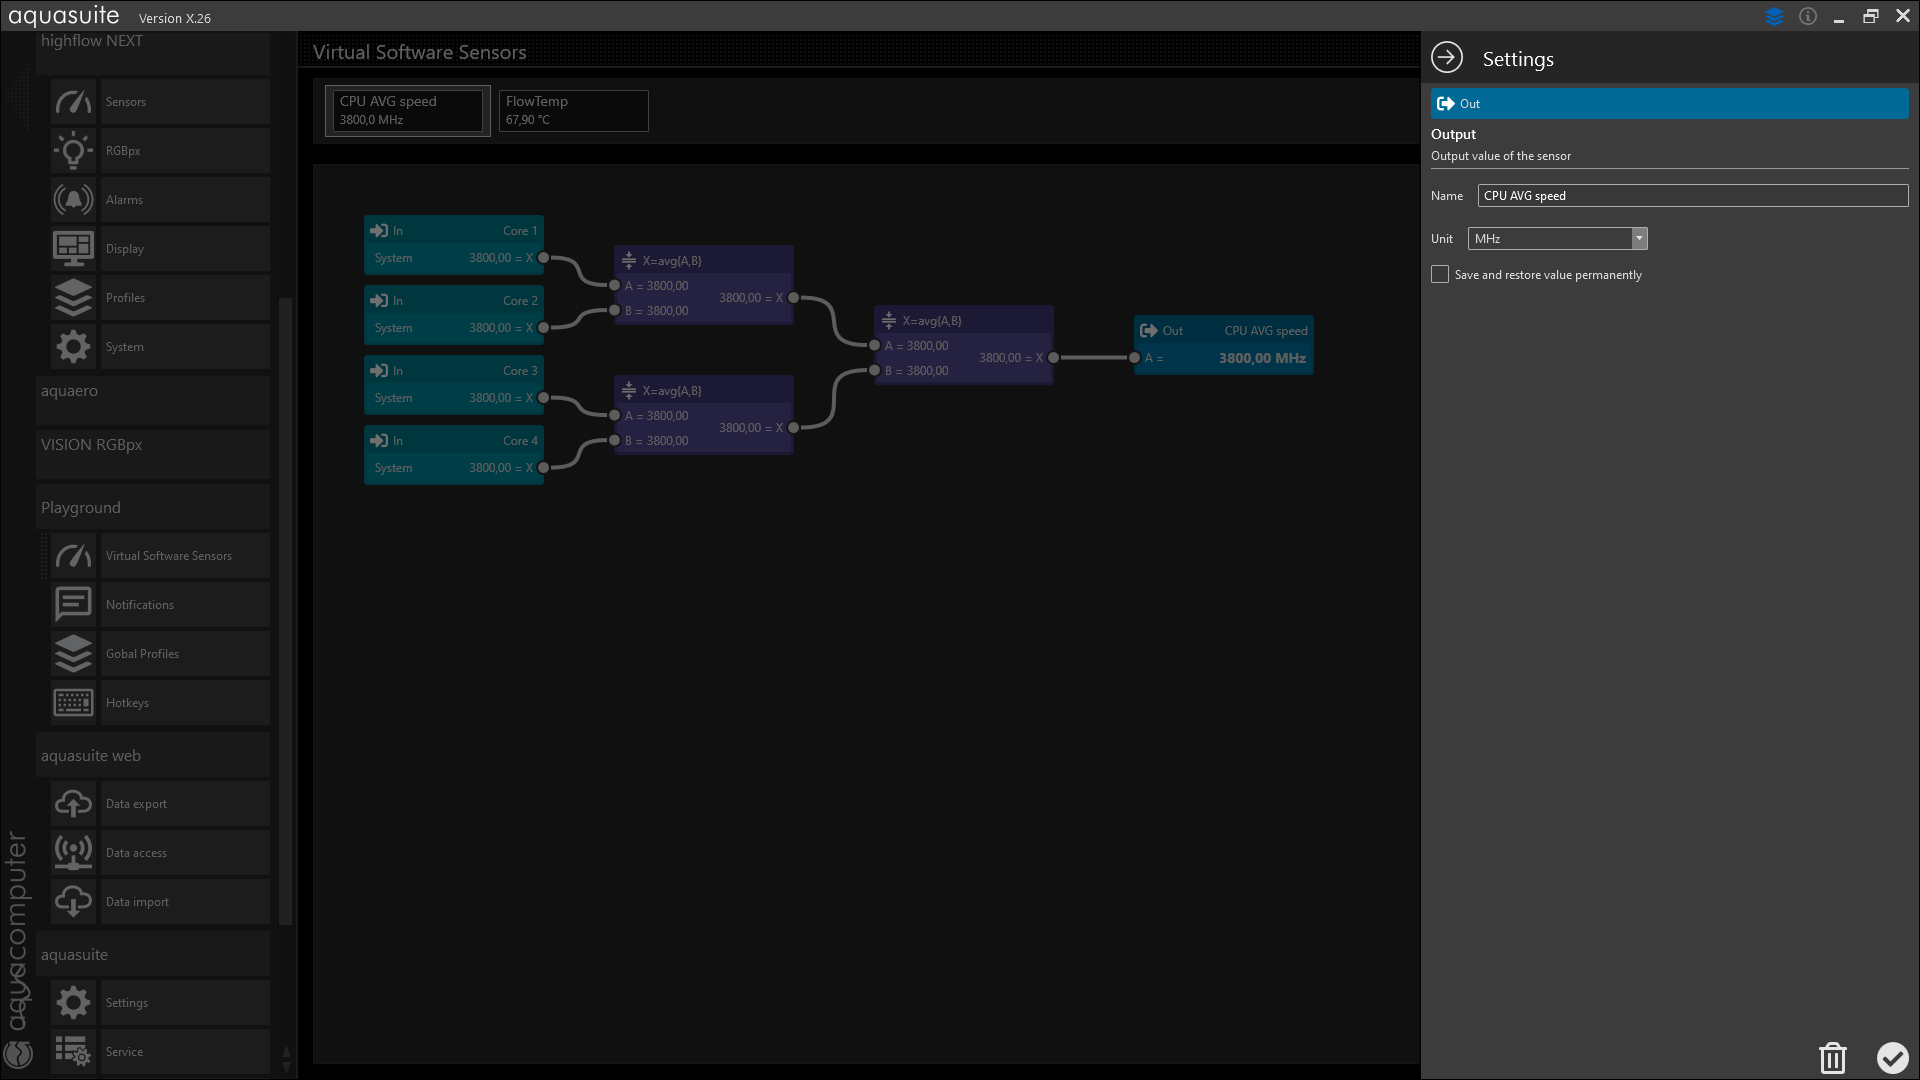Click the Aqua Computer logo icon
The width and height of the screenshot is (1920, 1080).
coord(18,1054)
